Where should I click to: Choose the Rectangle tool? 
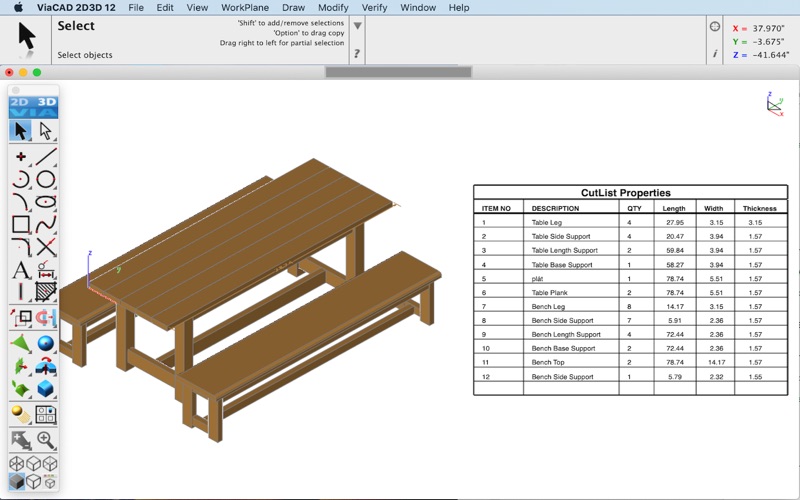coord(20,226)
